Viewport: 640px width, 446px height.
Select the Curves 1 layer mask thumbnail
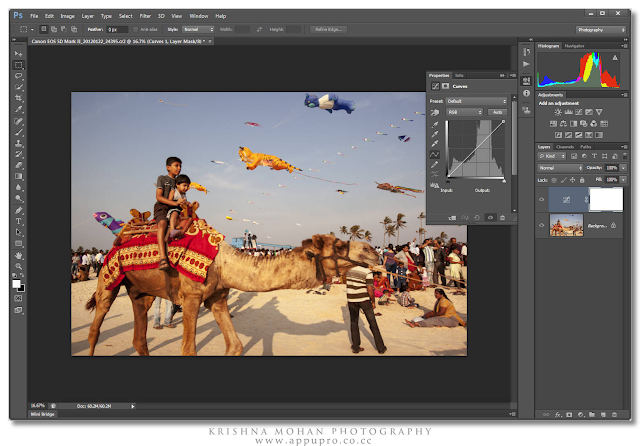click(606, 199)
